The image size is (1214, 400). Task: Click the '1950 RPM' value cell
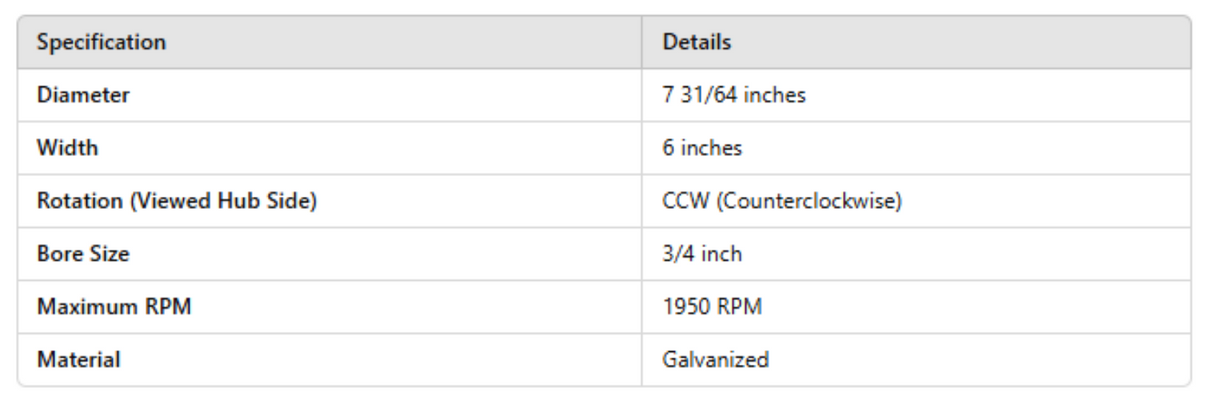711,307
